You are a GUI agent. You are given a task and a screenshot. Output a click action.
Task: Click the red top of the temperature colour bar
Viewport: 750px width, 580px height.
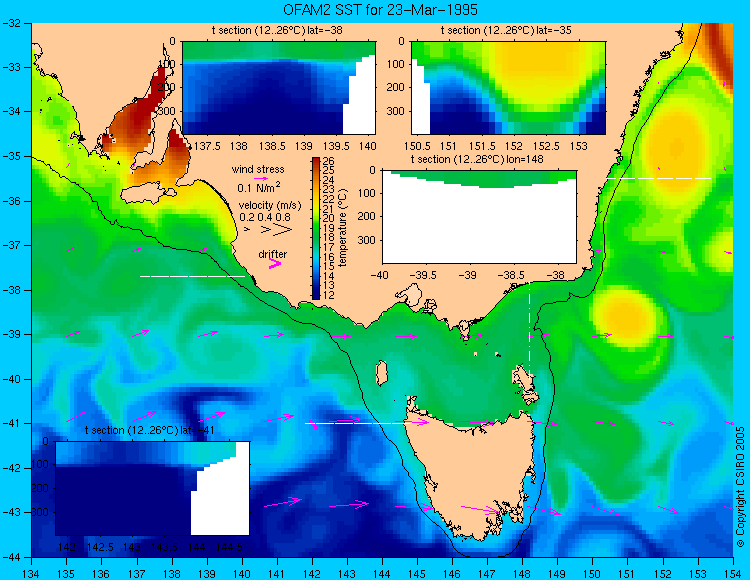[316, 163]
